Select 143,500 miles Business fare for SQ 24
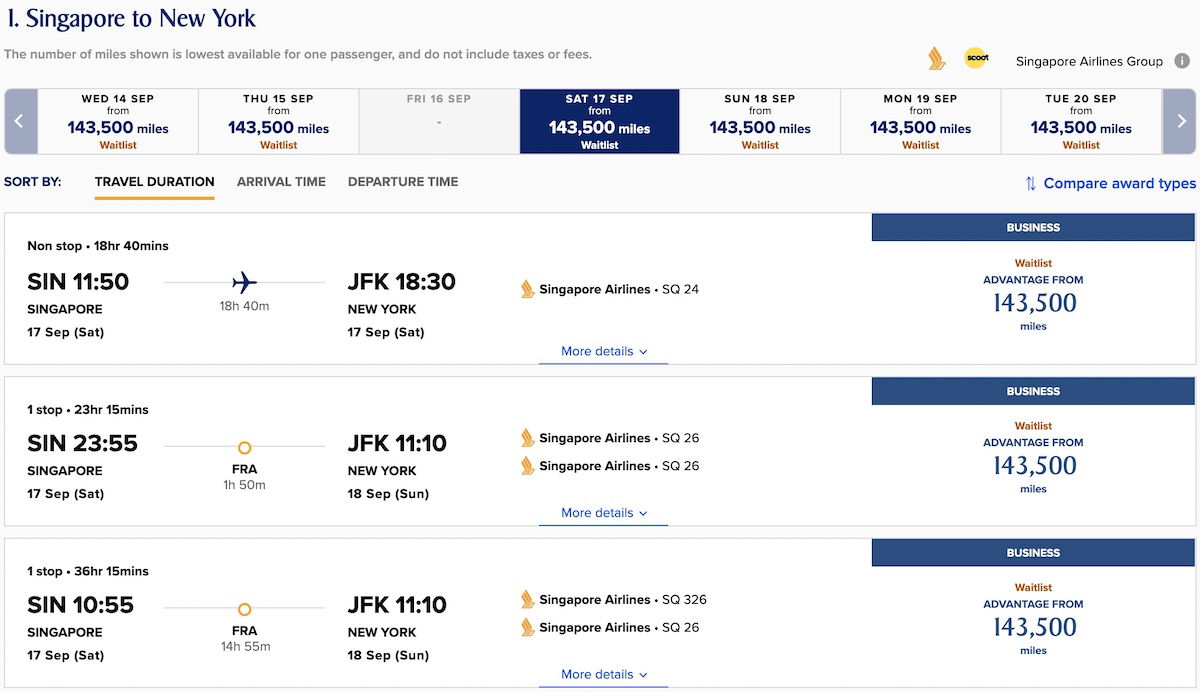 coord(1033,303)
